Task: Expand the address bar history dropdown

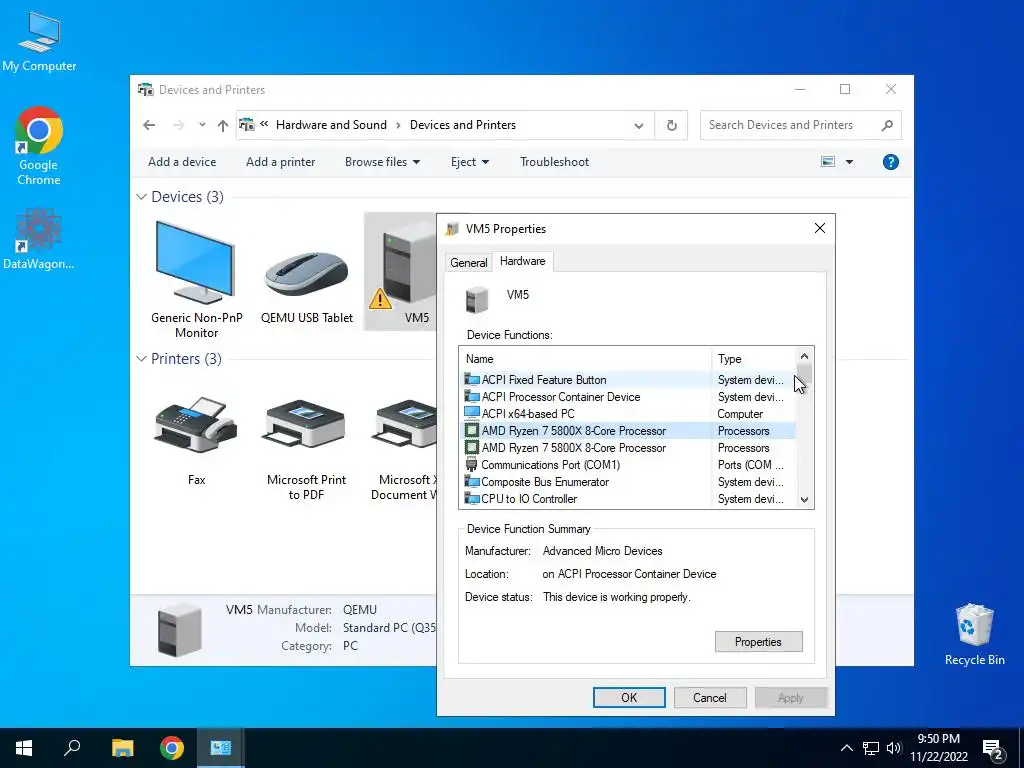Action: [x=639, y=125]
